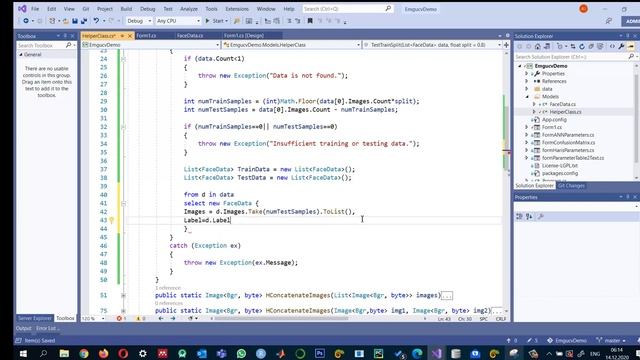
Task: Collapse the if block at line 24
Action: 123,59
